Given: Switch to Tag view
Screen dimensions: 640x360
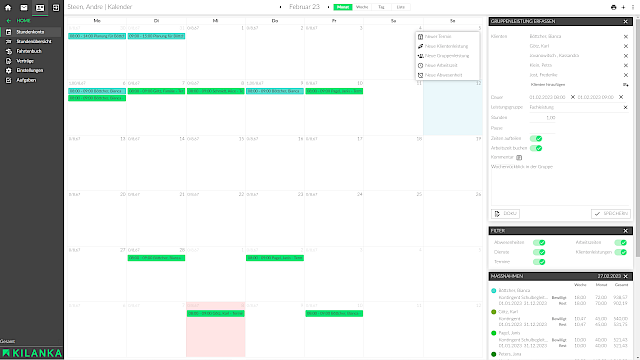Looking at the screenshot, I should [x=381, y=7].
